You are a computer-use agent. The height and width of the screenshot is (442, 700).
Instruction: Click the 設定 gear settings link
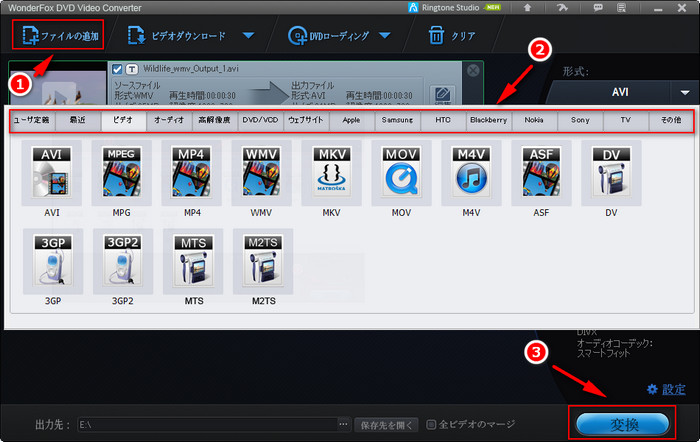(667, 389)
